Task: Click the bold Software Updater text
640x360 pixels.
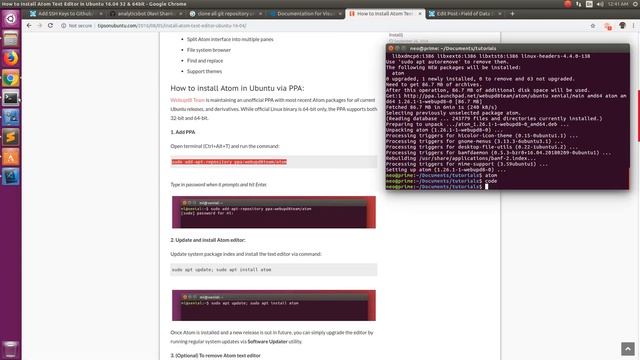Action: coord(267,342)
